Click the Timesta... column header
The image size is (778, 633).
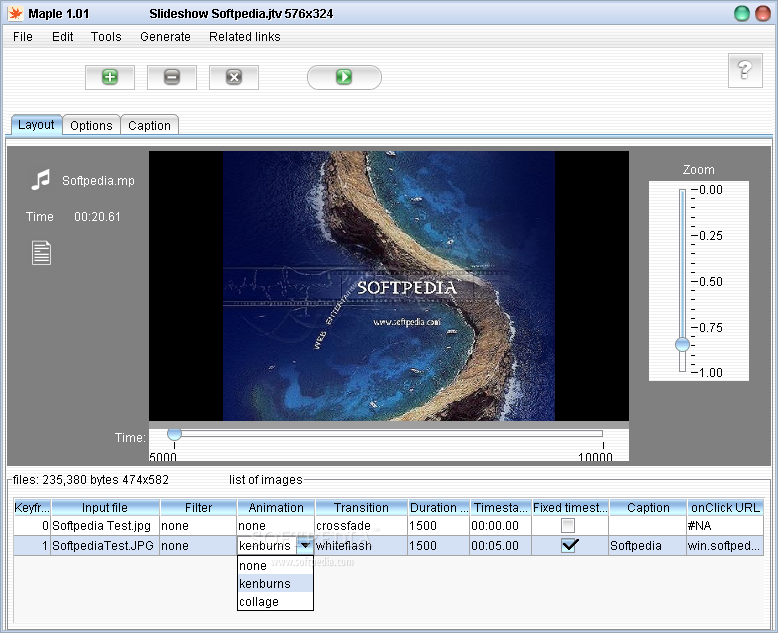tap(501, 507)
